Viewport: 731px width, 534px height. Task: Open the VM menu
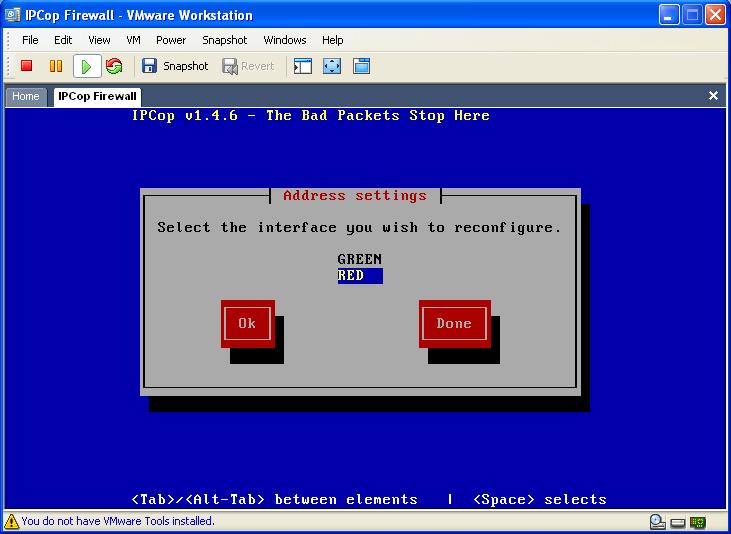click(x=133, y=40)
